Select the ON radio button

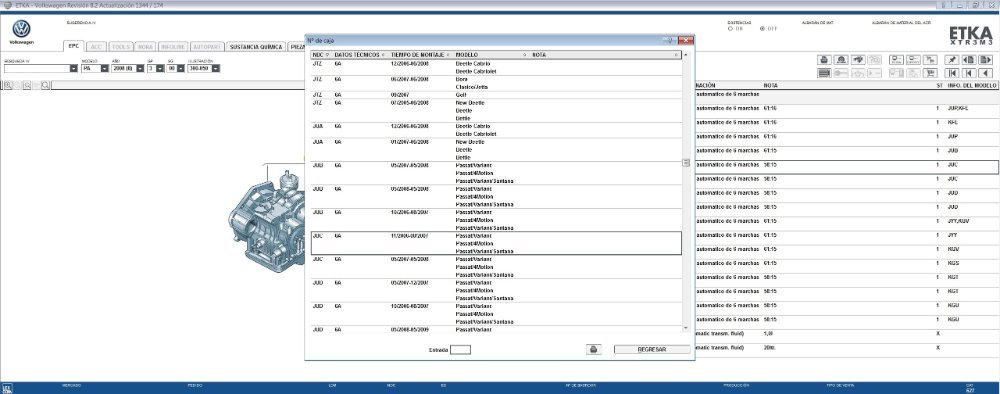point(731,29)
